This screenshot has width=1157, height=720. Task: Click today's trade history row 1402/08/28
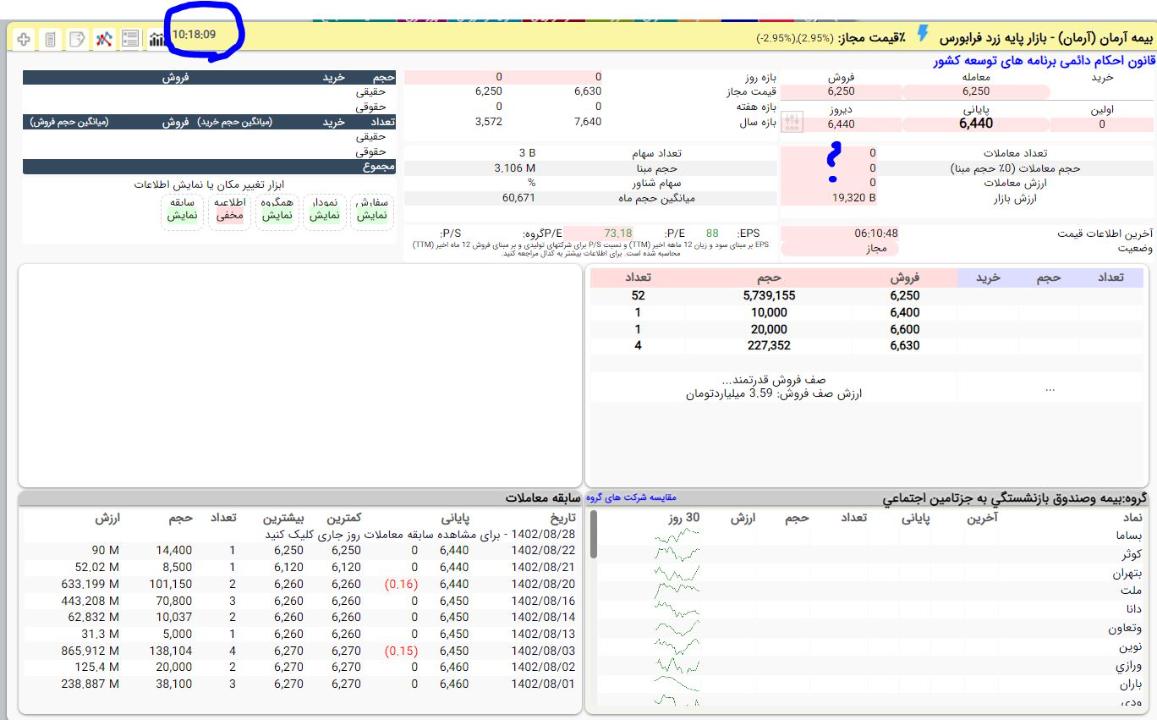(400, 534)
